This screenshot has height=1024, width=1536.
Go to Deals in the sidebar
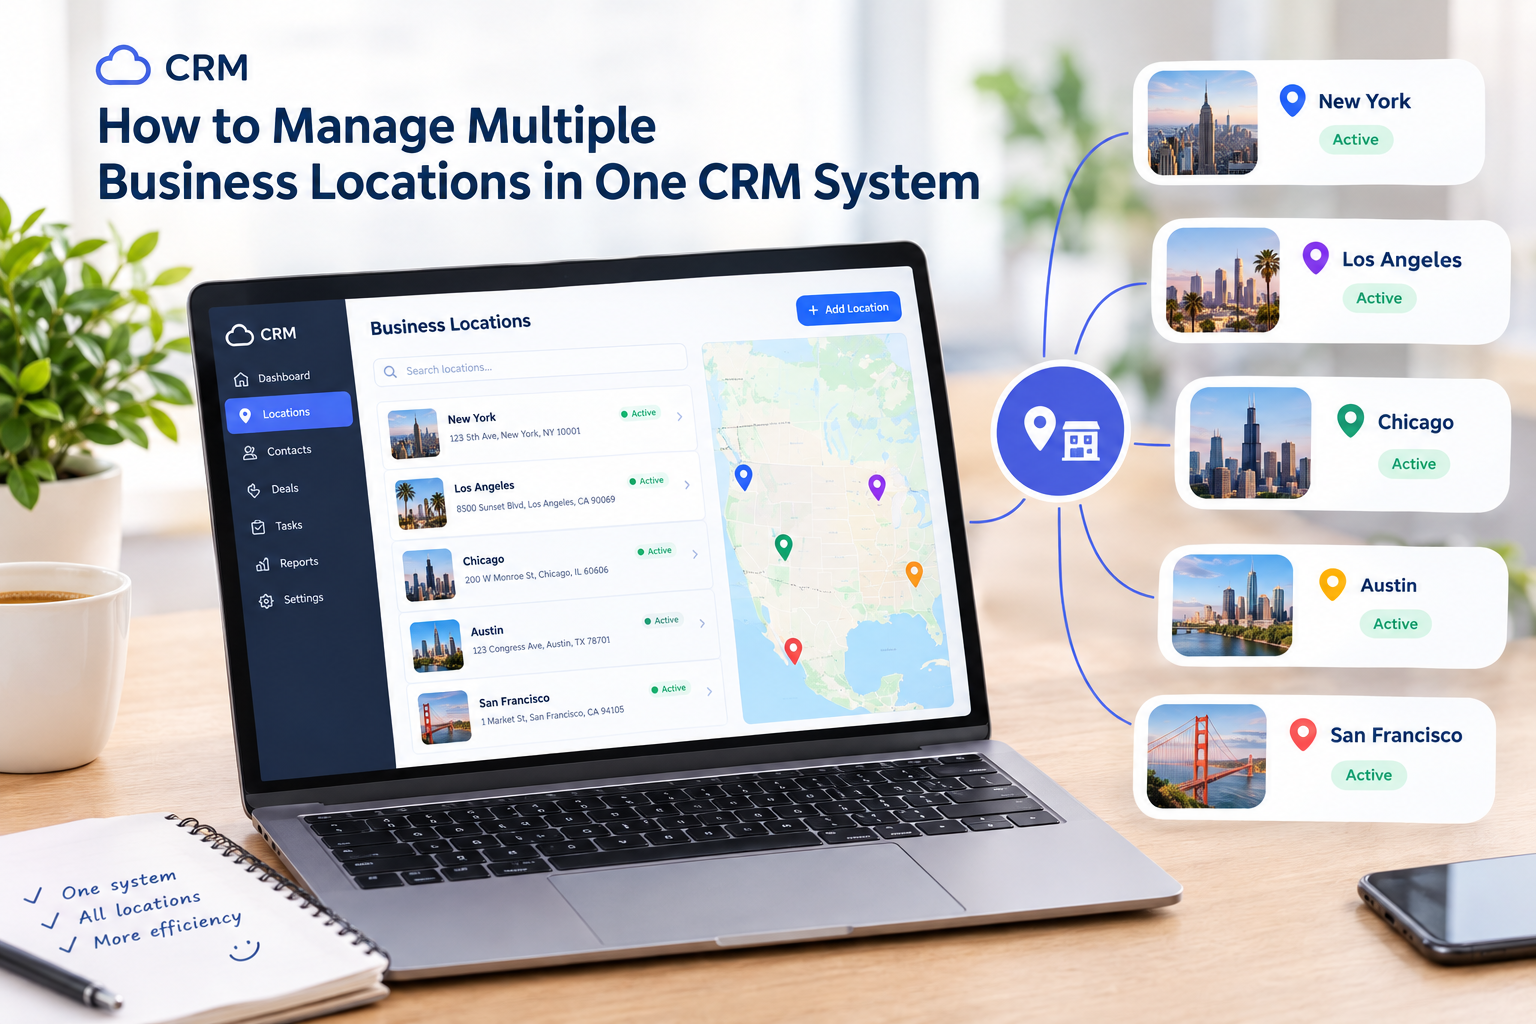click(x=273, y=490)
